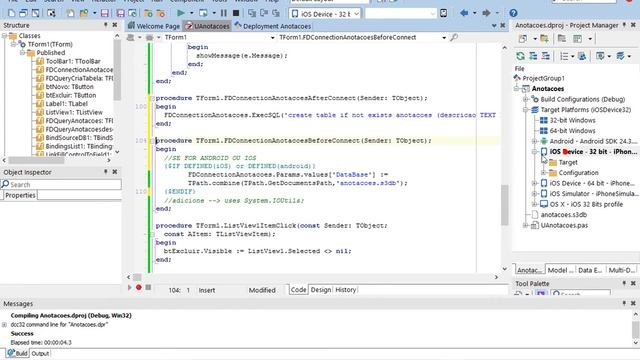Screen dimensions: 640x360
Task: Pause the running program
Action: click(x=224, y=13)
